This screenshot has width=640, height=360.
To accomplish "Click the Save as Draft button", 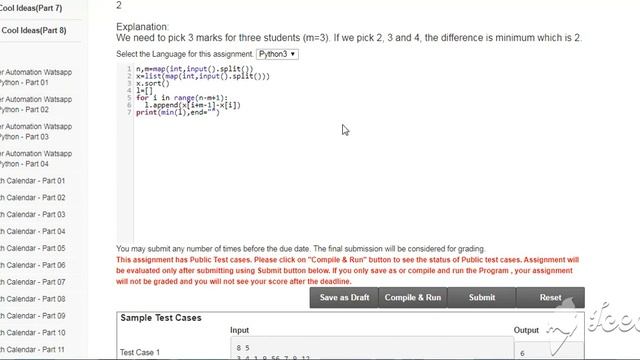I will [344, 298].
